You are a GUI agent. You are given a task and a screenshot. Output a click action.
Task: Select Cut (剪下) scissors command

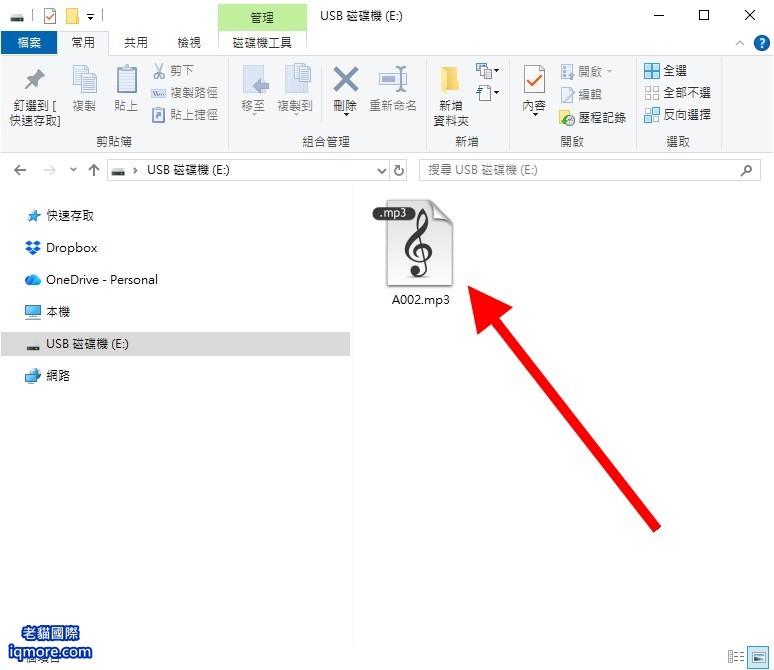tap(172, 71)
